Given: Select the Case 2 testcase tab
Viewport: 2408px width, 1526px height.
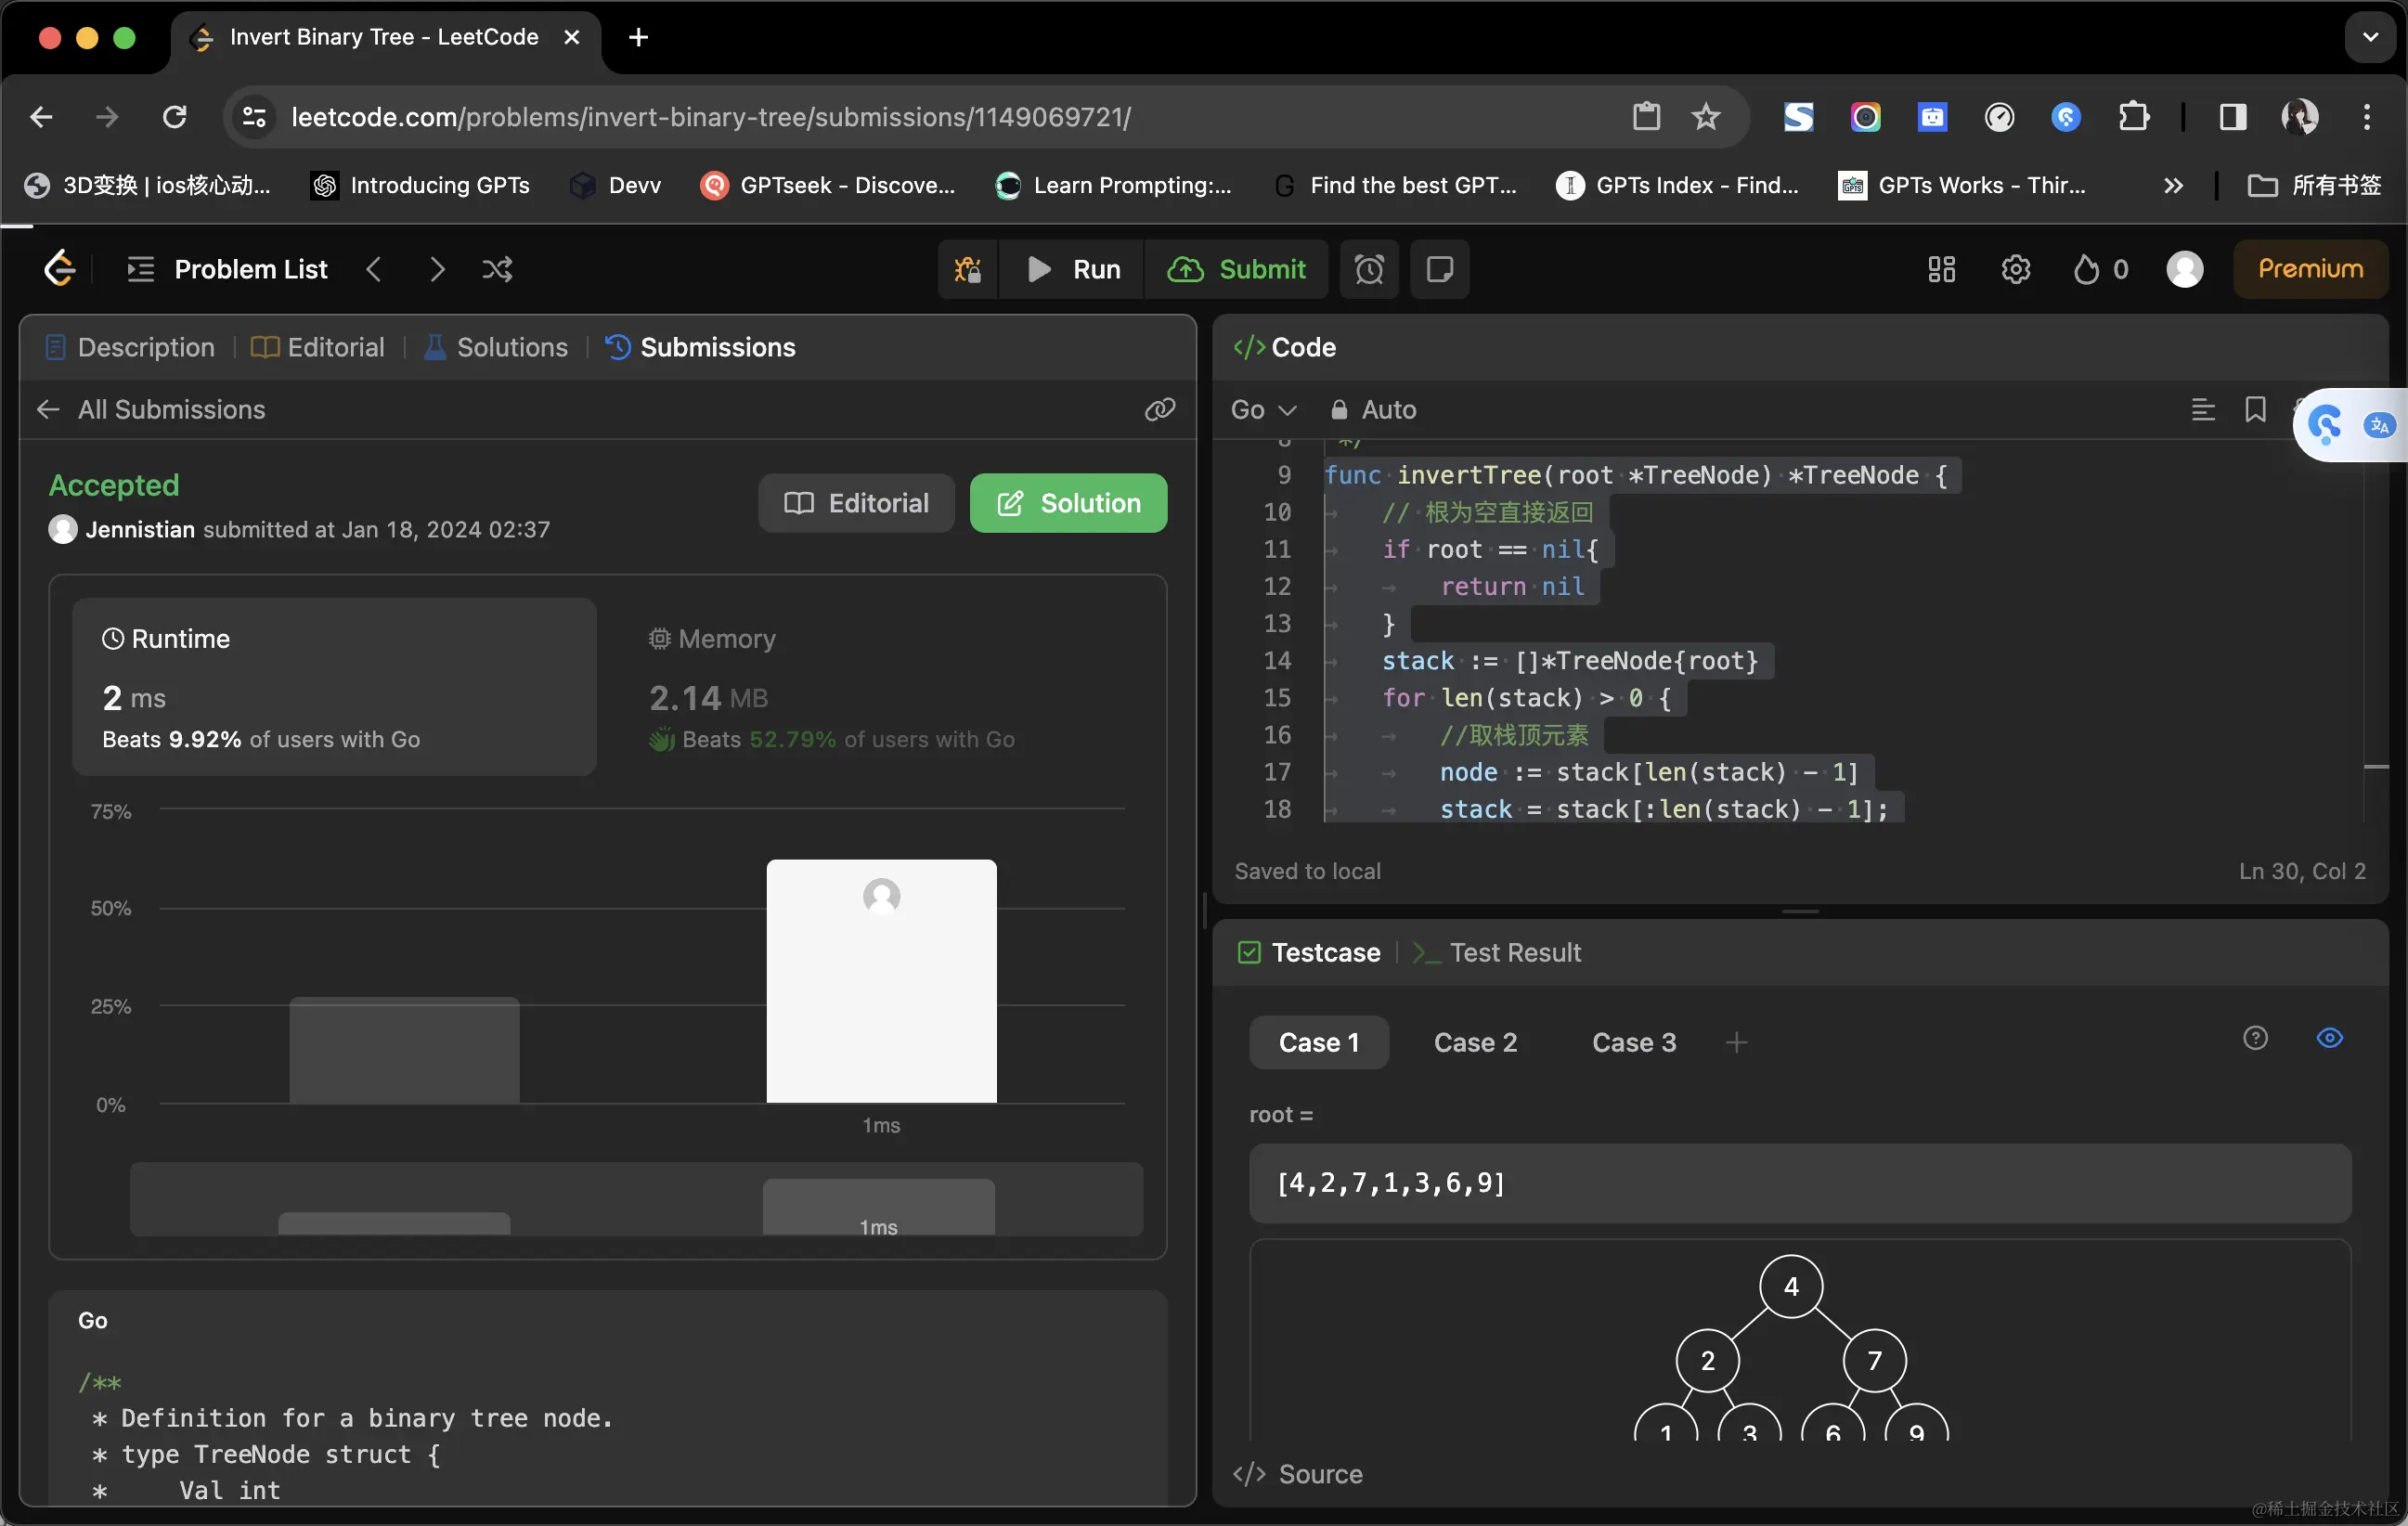Looking at the screenshot, I should point(1474,1042).
